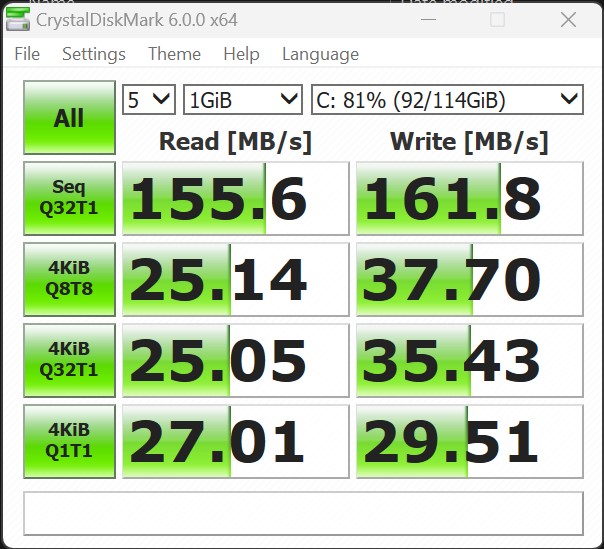The width and height of the screenshot is (604, 549).
Task: Open the test size dropdown showing 1GiB
Action: tap(243, 100)
